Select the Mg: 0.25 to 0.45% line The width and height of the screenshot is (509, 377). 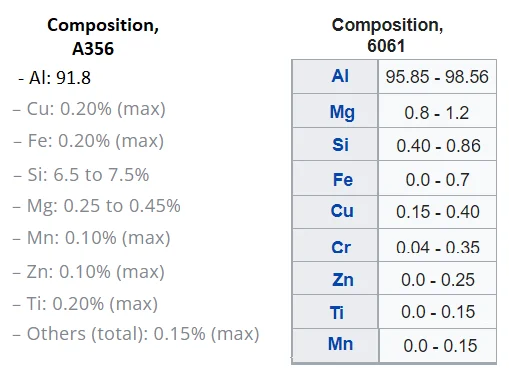(x=97, y=206)
